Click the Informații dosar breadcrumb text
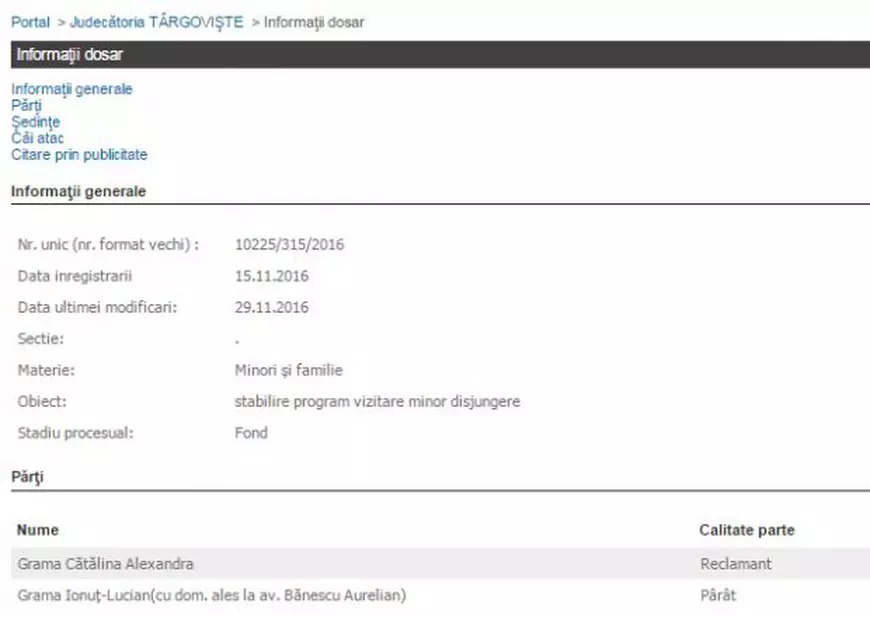This screenshot has width=870, height=617. (314, 22)
